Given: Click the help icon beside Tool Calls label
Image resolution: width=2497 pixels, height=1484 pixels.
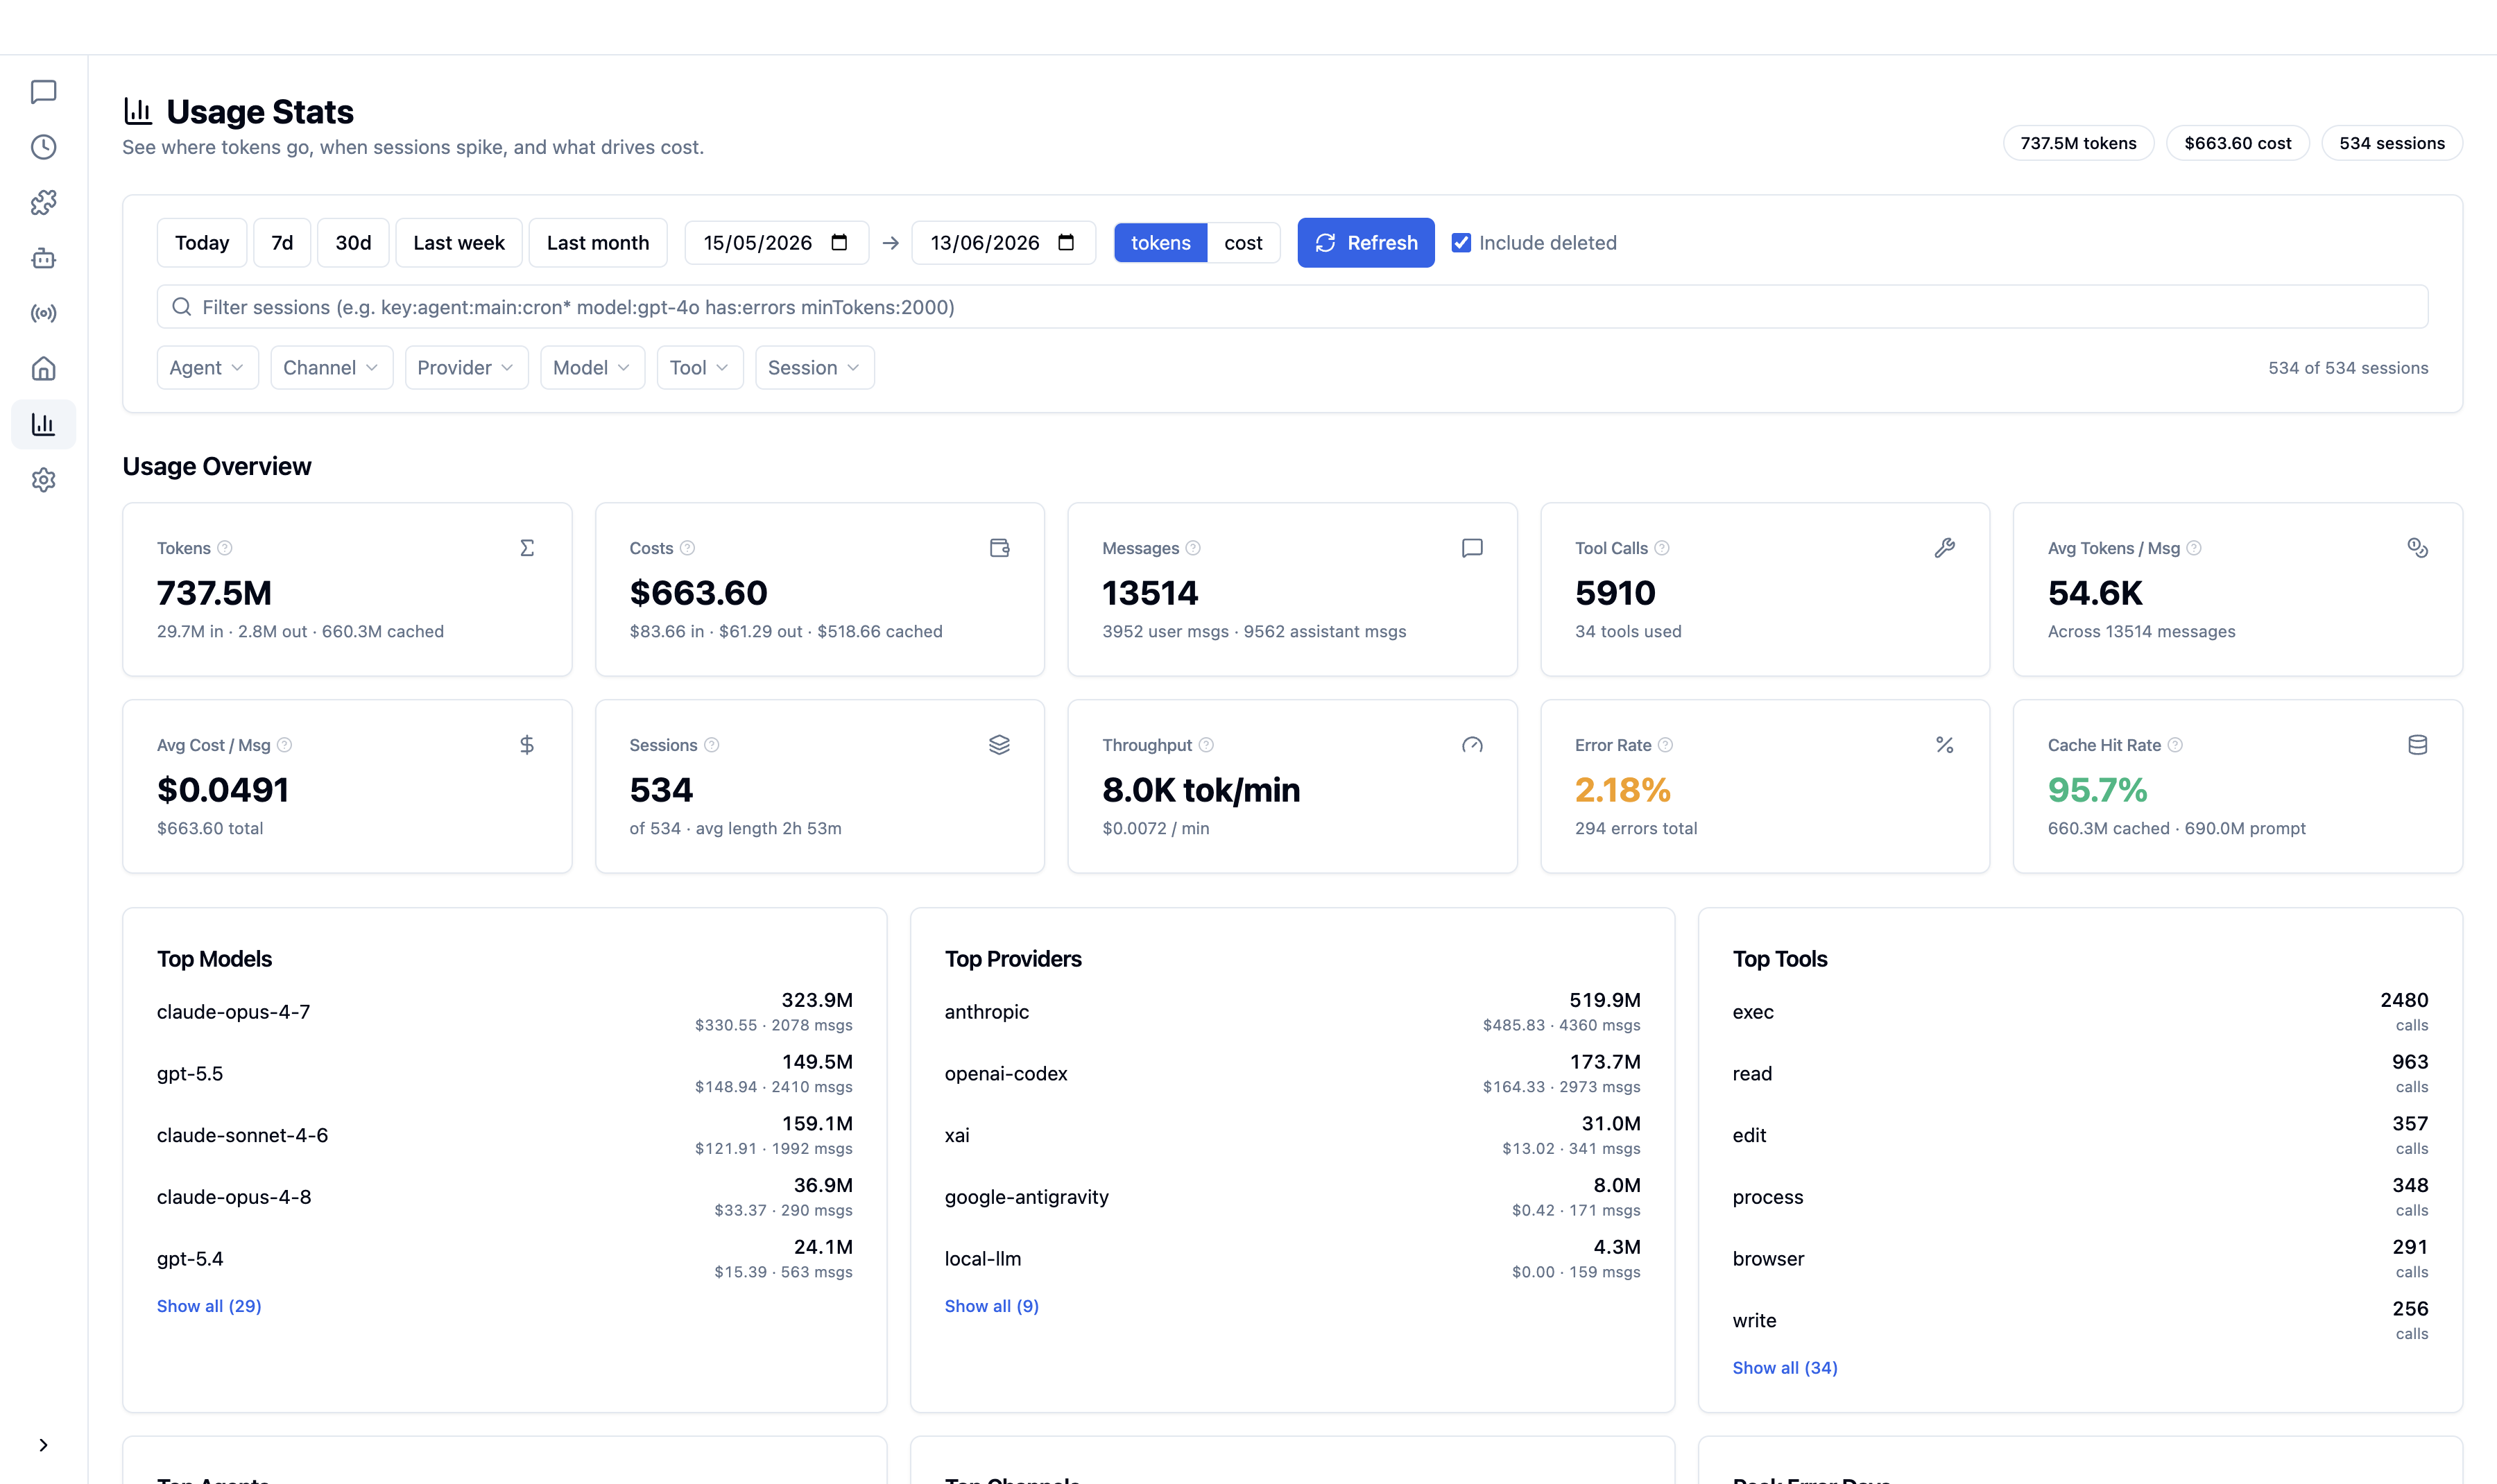Looking at the screenshot, I should coord(1662,548).
